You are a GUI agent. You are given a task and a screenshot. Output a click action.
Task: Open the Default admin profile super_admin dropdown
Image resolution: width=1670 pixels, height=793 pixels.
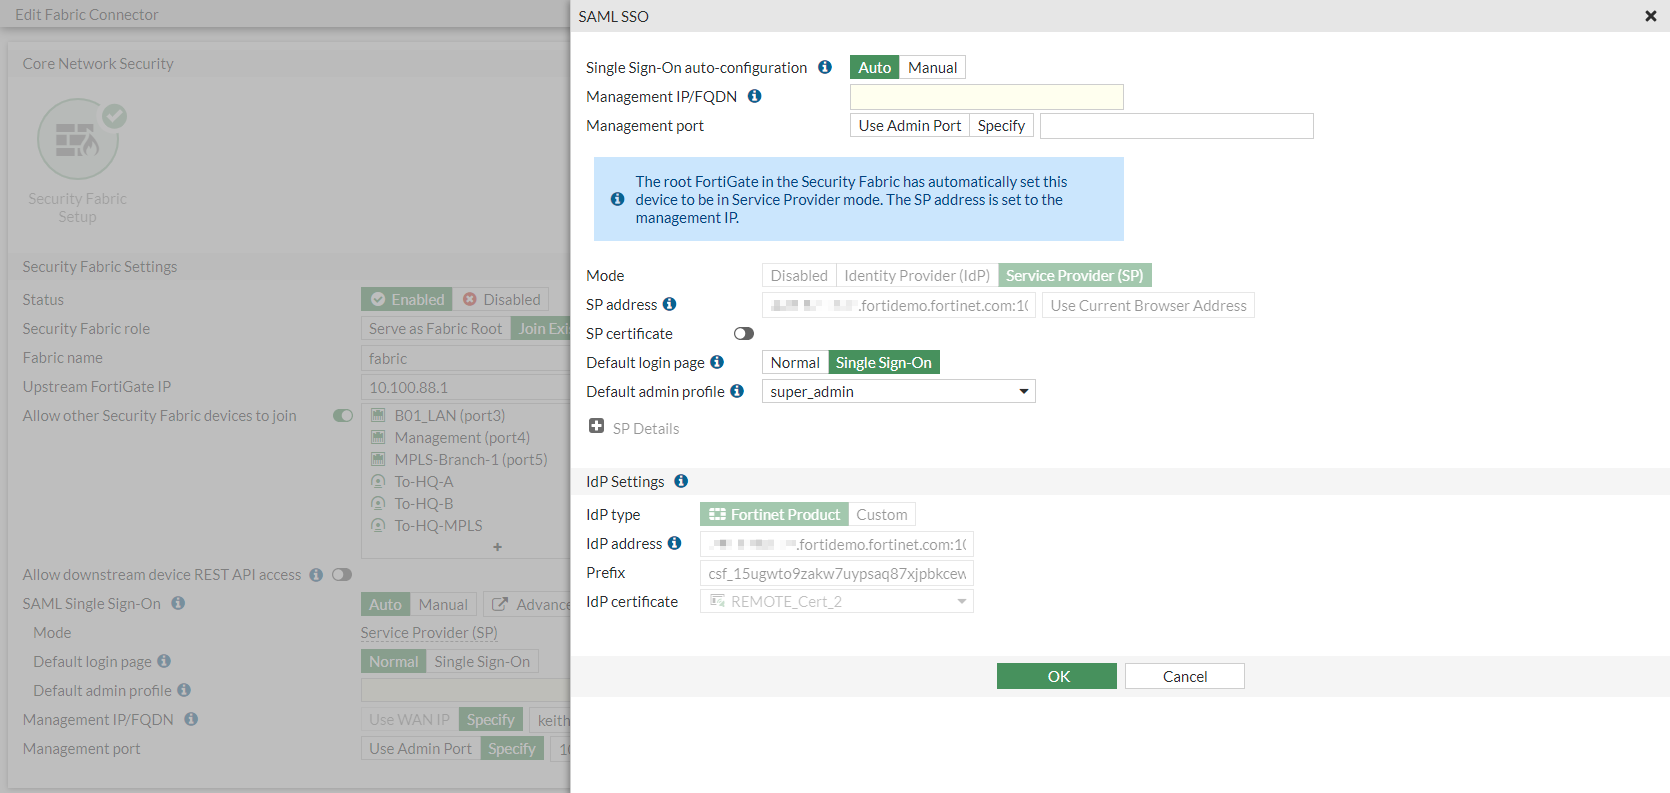coord(898,391)
